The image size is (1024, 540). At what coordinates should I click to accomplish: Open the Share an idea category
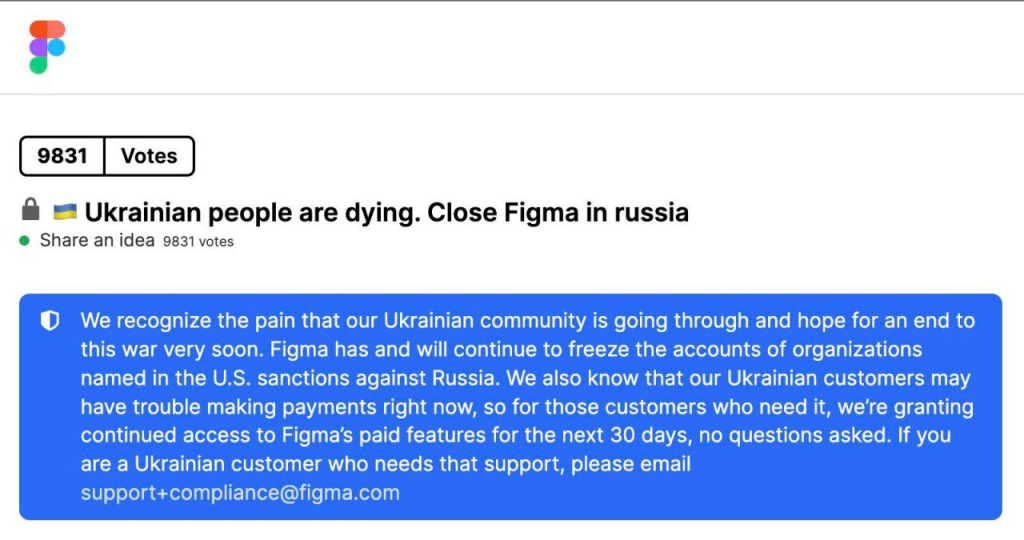pyautogui.click(x=97, y=240)
